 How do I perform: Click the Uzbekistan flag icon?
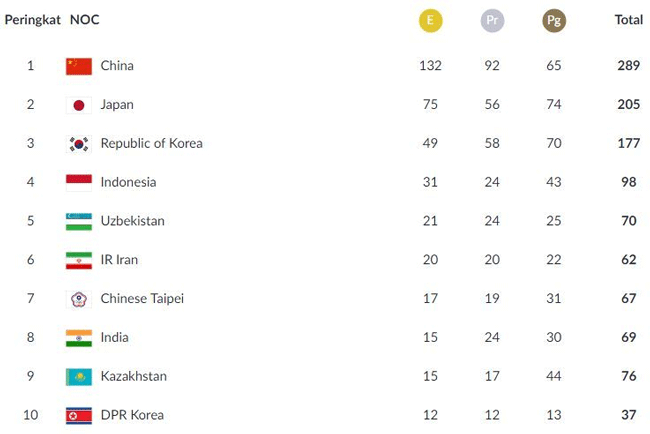79,221
